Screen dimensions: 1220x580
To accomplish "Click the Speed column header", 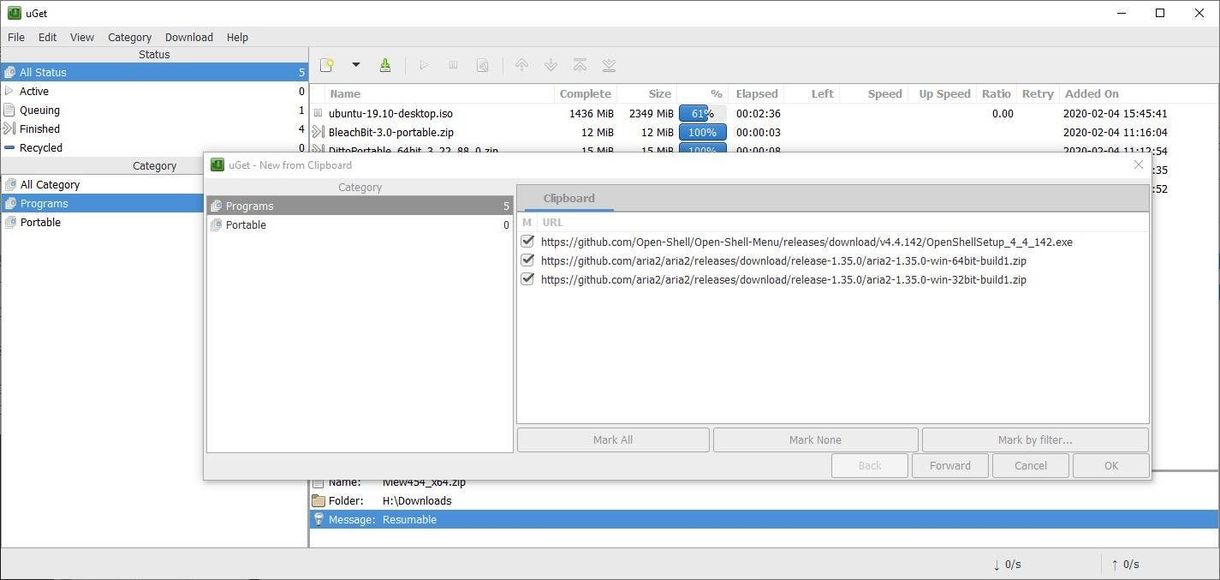I will tap(885, 94).
